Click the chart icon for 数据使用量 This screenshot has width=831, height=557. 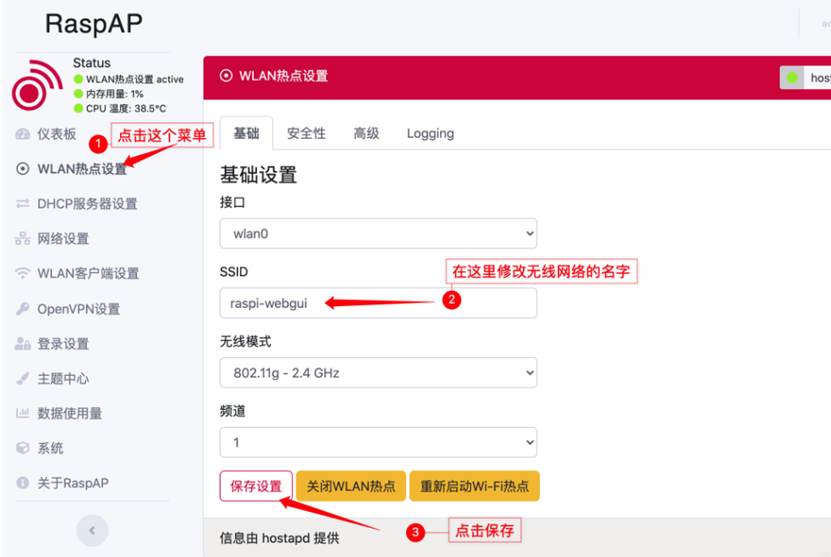click(22, 413)
